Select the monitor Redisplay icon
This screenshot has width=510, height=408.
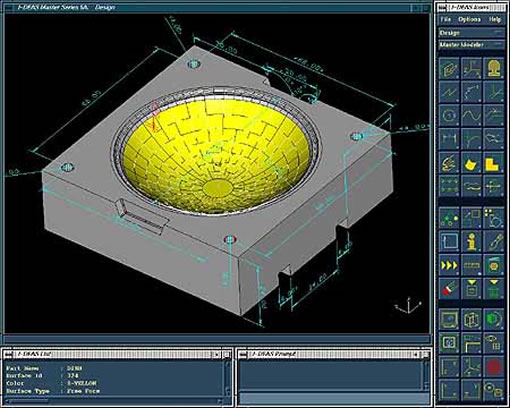tap(449, 319)
